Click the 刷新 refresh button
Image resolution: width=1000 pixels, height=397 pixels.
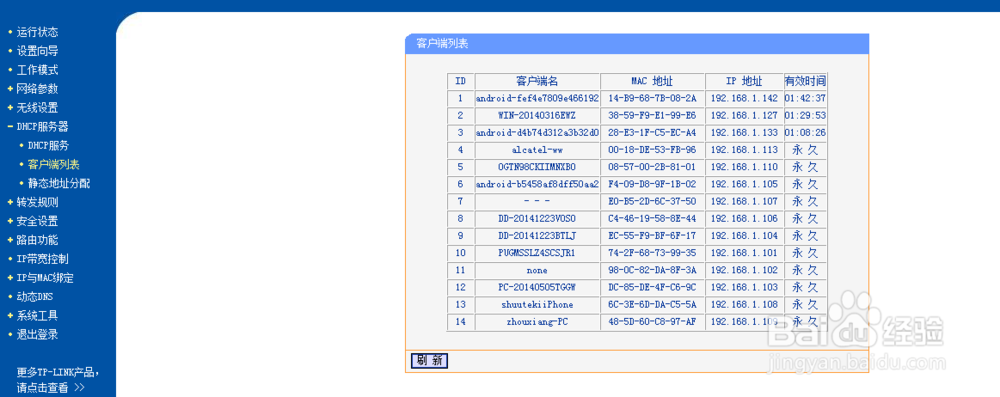coord(429,361)
